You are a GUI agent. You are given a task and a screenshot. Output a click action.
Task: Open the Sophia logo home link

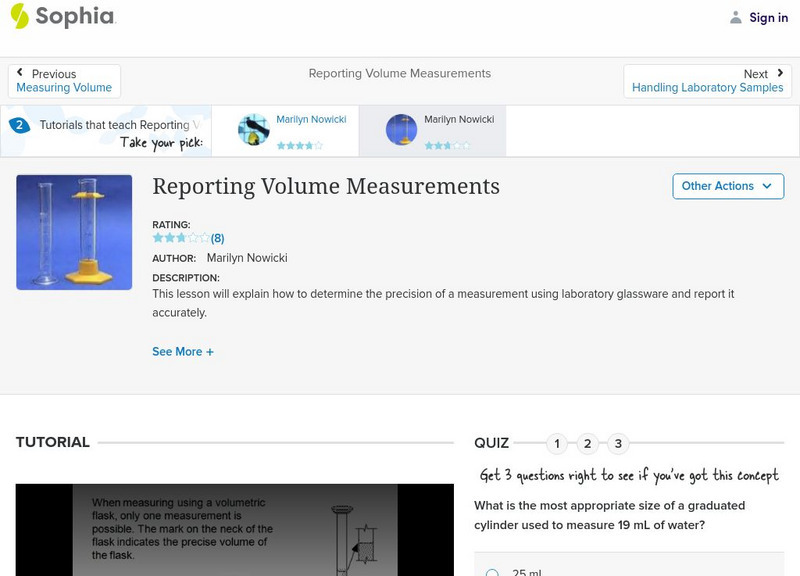pos(63,16)
